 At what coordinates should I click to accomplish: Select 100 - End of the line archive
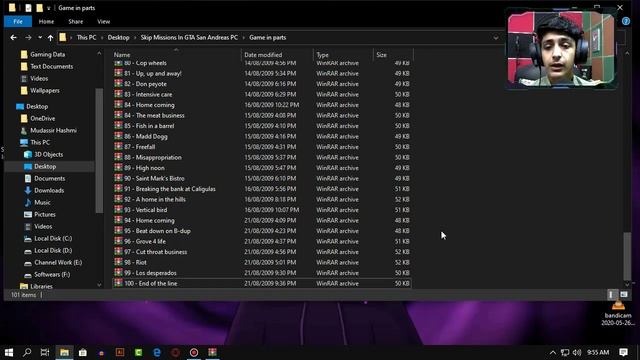[262, 283]
